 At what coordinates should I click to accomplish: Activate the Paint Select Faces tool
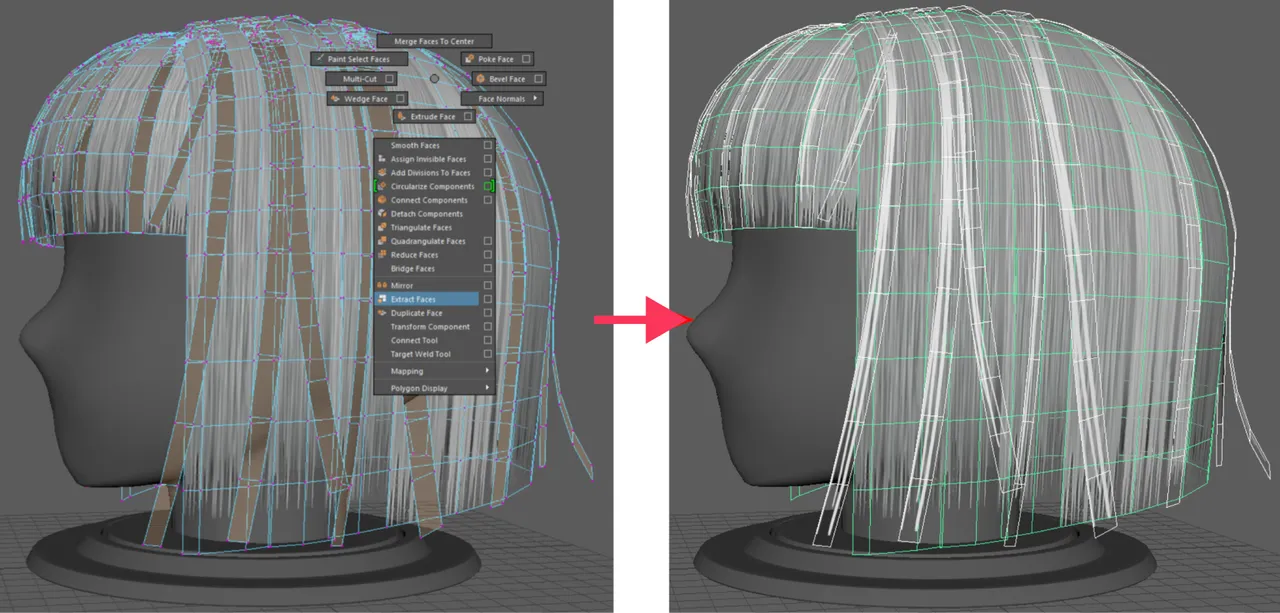pos(358,59)
